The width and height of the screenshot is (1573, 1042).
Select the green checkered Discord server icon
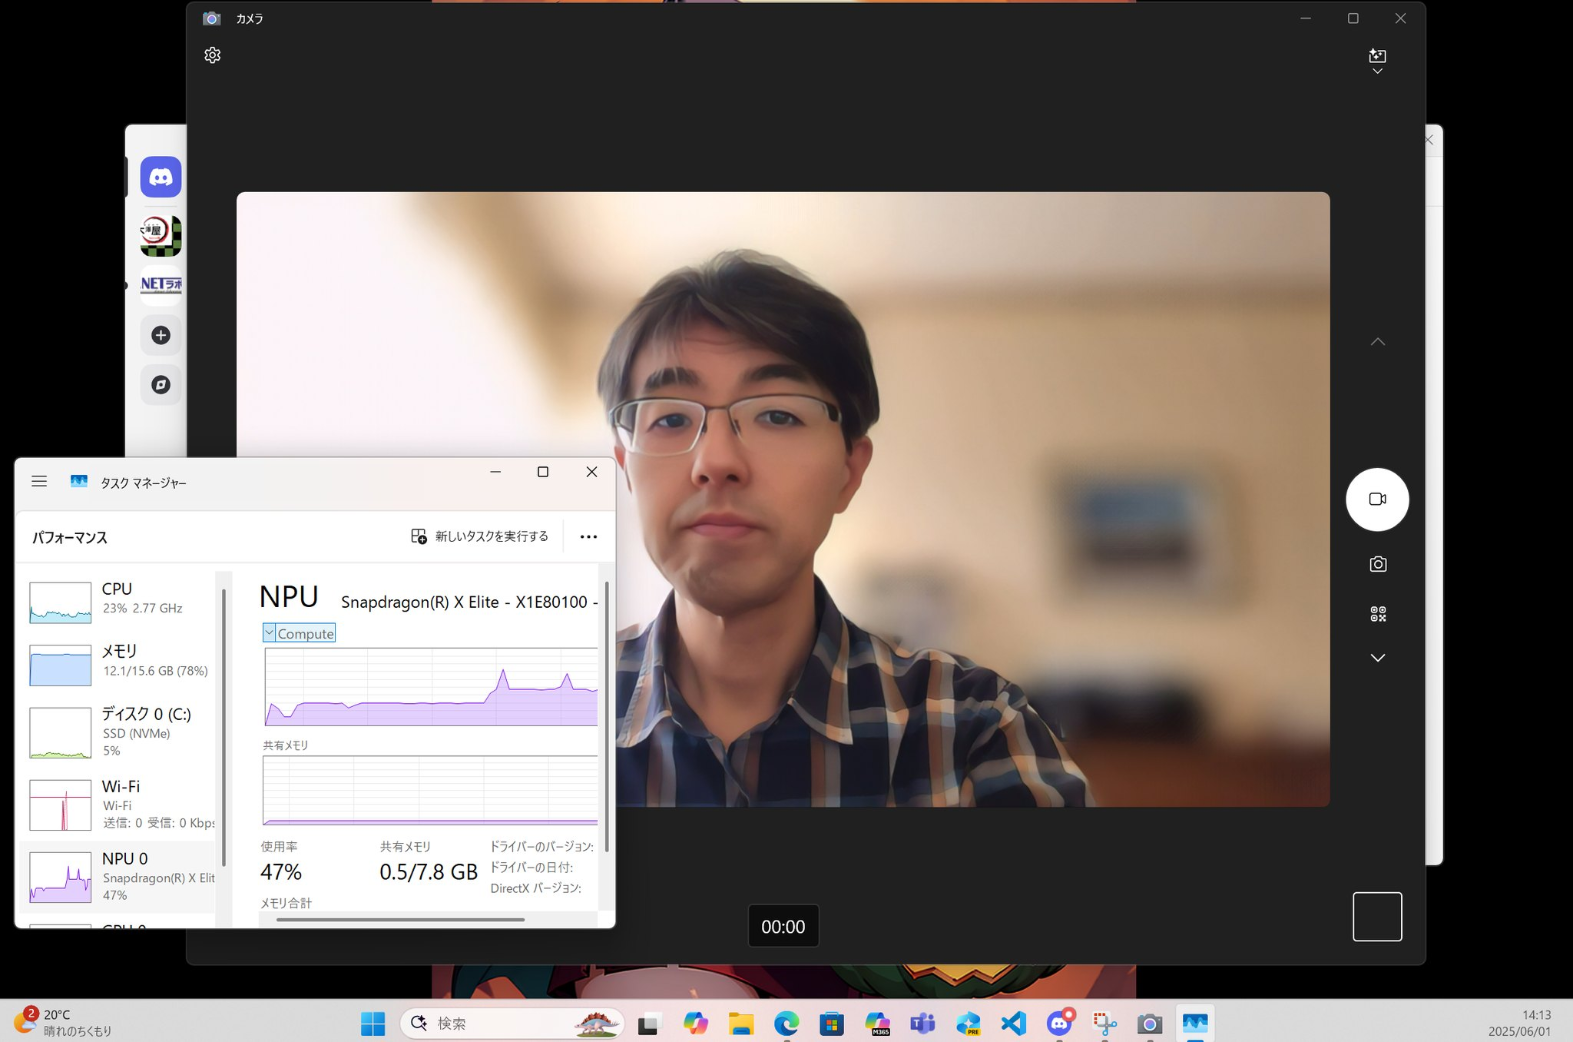pos(161,236)
